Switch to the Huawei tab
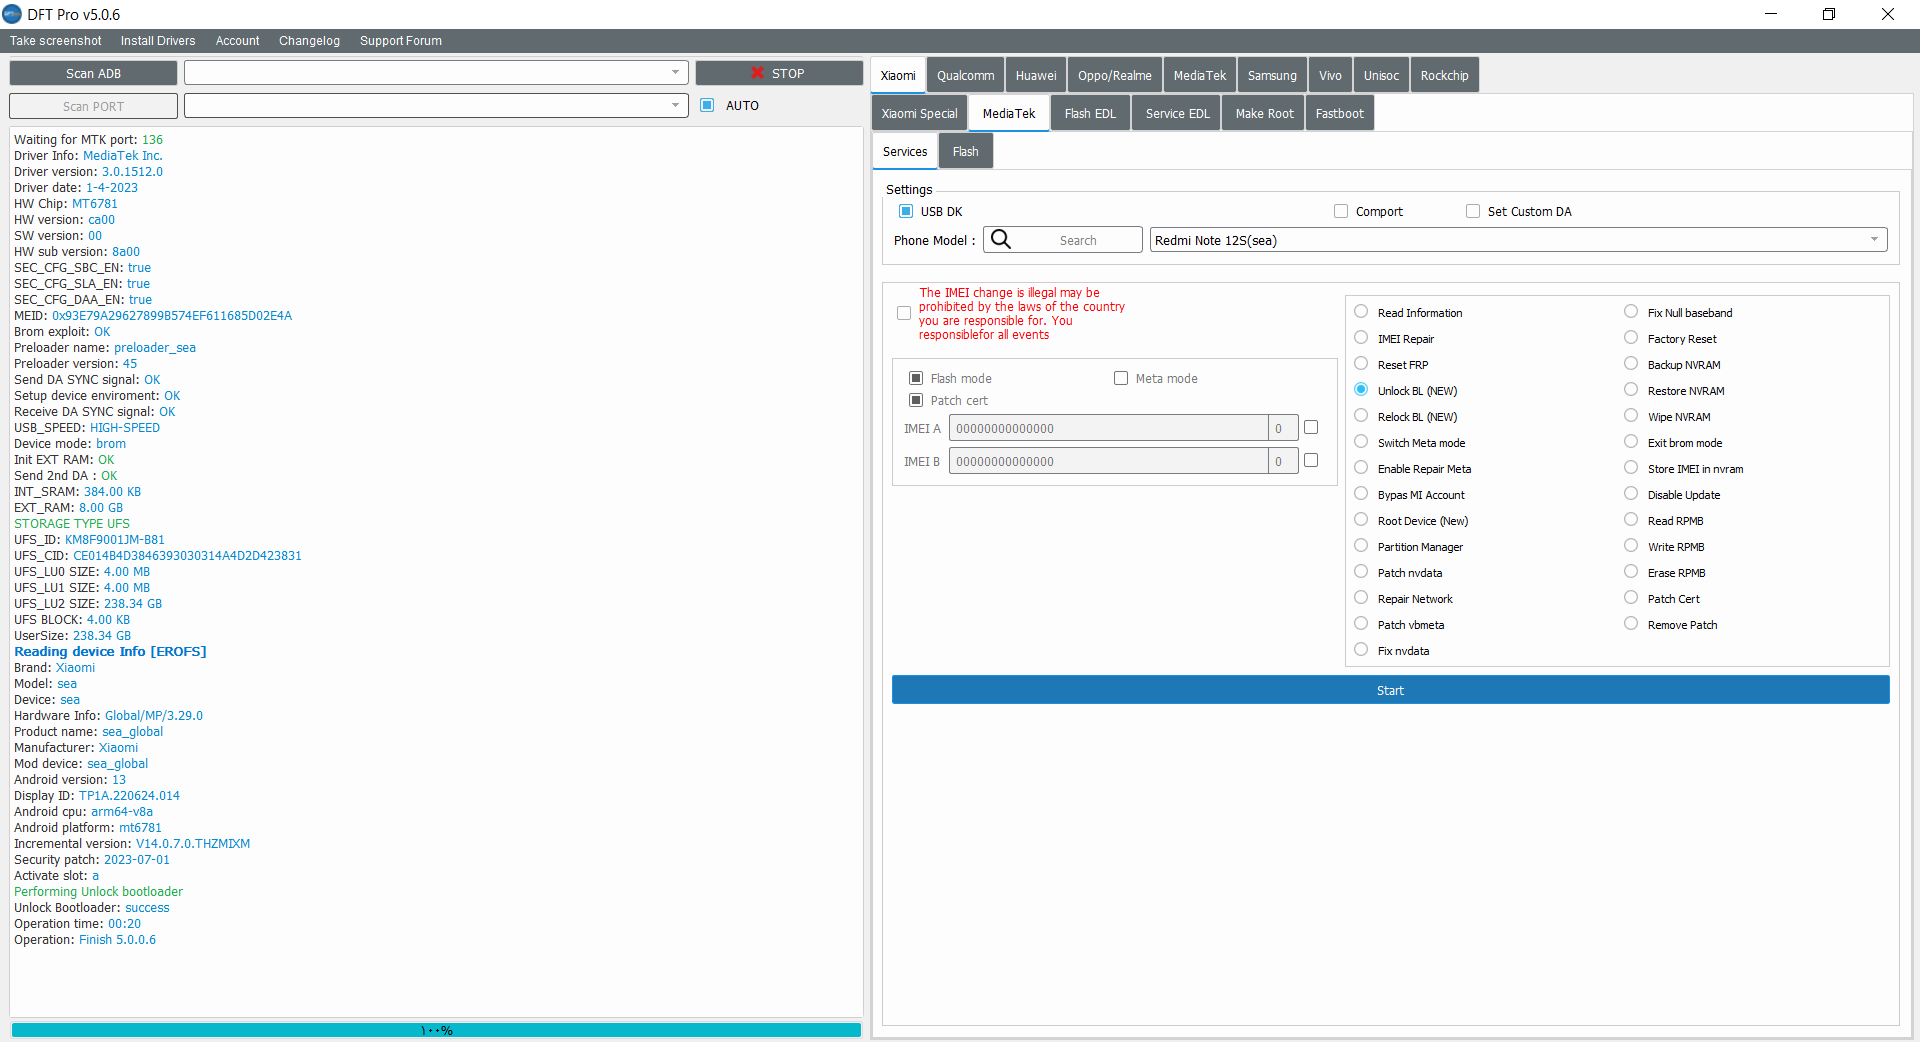This screenshot has height=1042, width=1920. [x=1036, y=75]
